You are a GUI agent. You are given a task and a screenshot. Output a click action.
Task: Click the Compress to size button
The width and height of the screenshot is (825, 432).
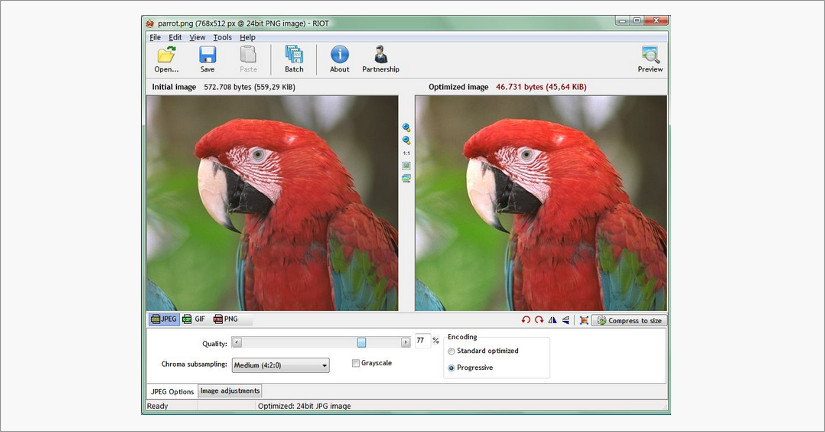coord(628,320)
